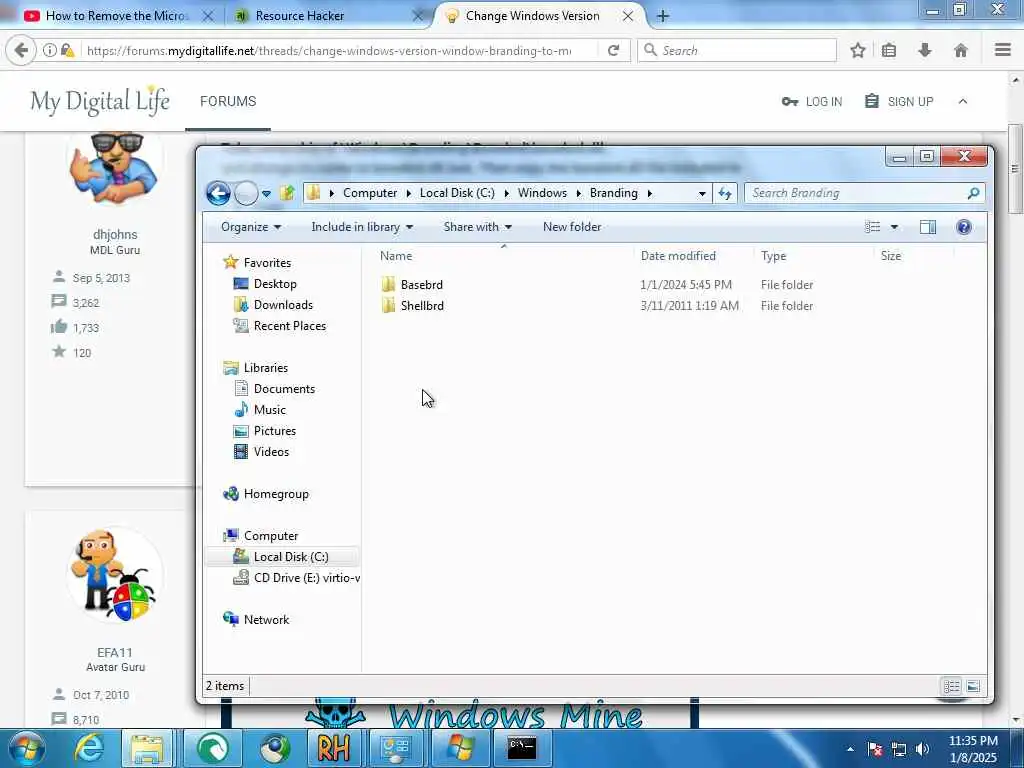Click the volume icon in system tray
The image size is (1024, 768).
[922, 749]
